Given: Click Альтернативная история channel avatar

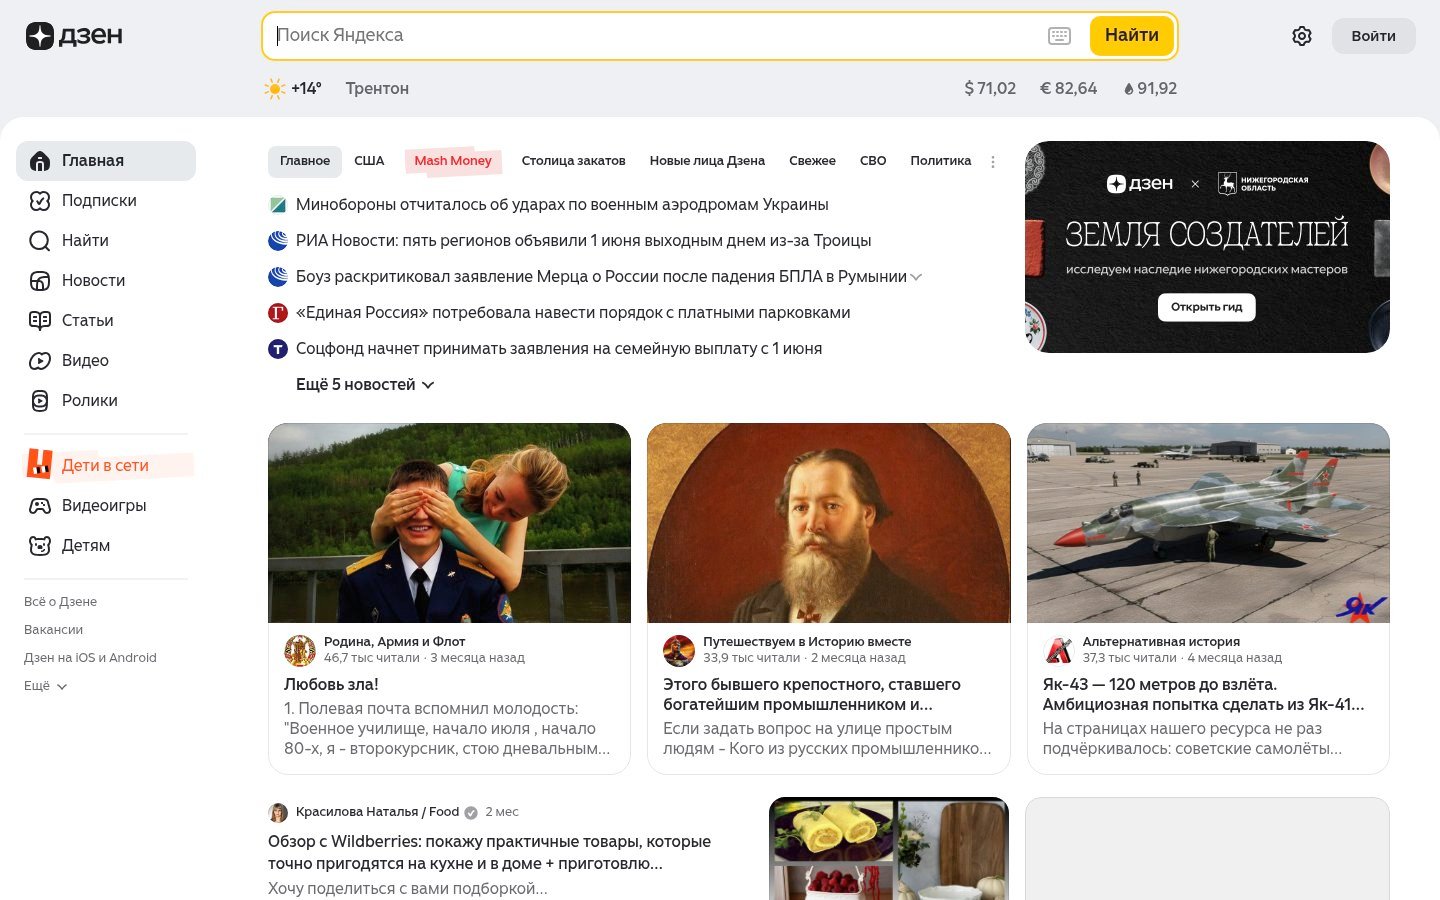Looking at the screenshot, I should pos(1058,650).
